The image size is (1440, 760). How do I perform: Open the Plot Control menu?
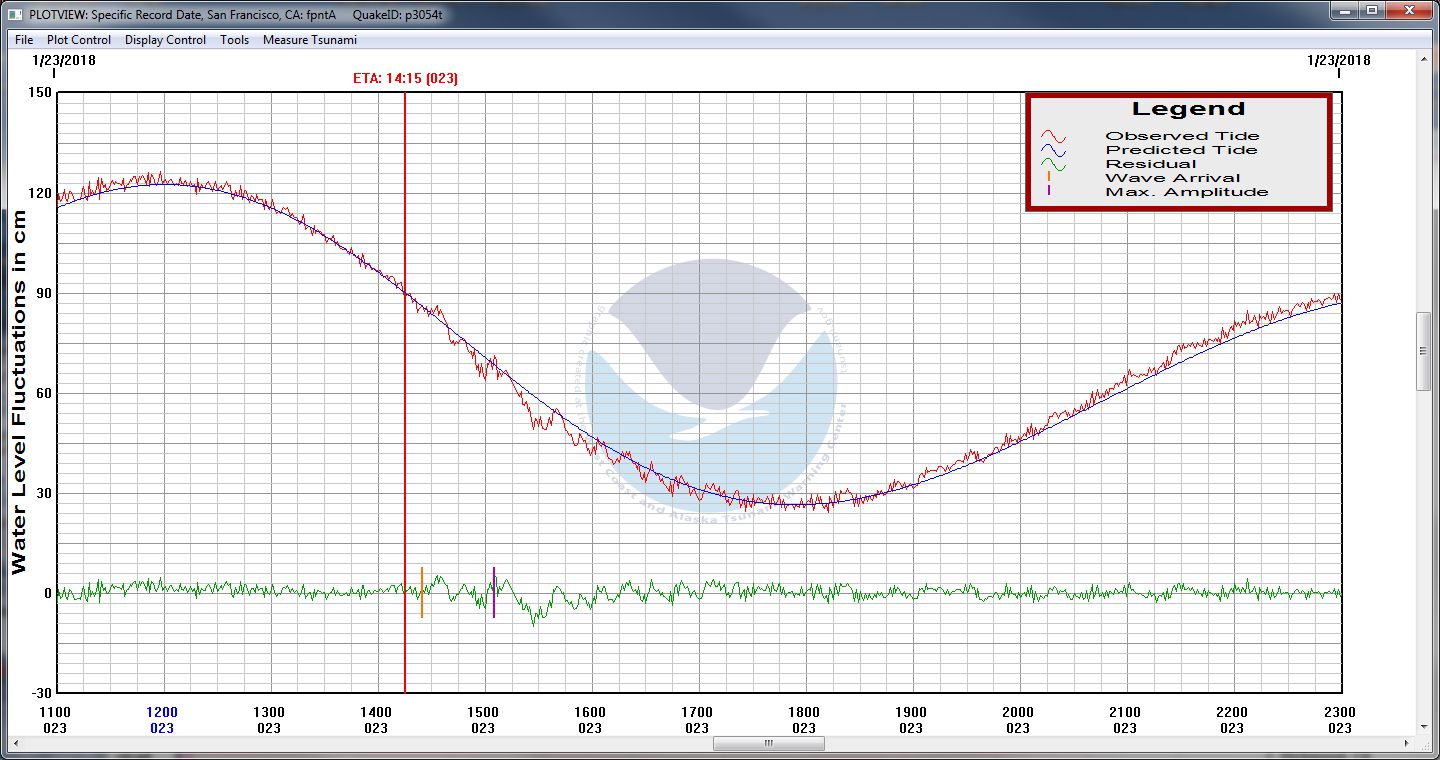pos(79,40)
